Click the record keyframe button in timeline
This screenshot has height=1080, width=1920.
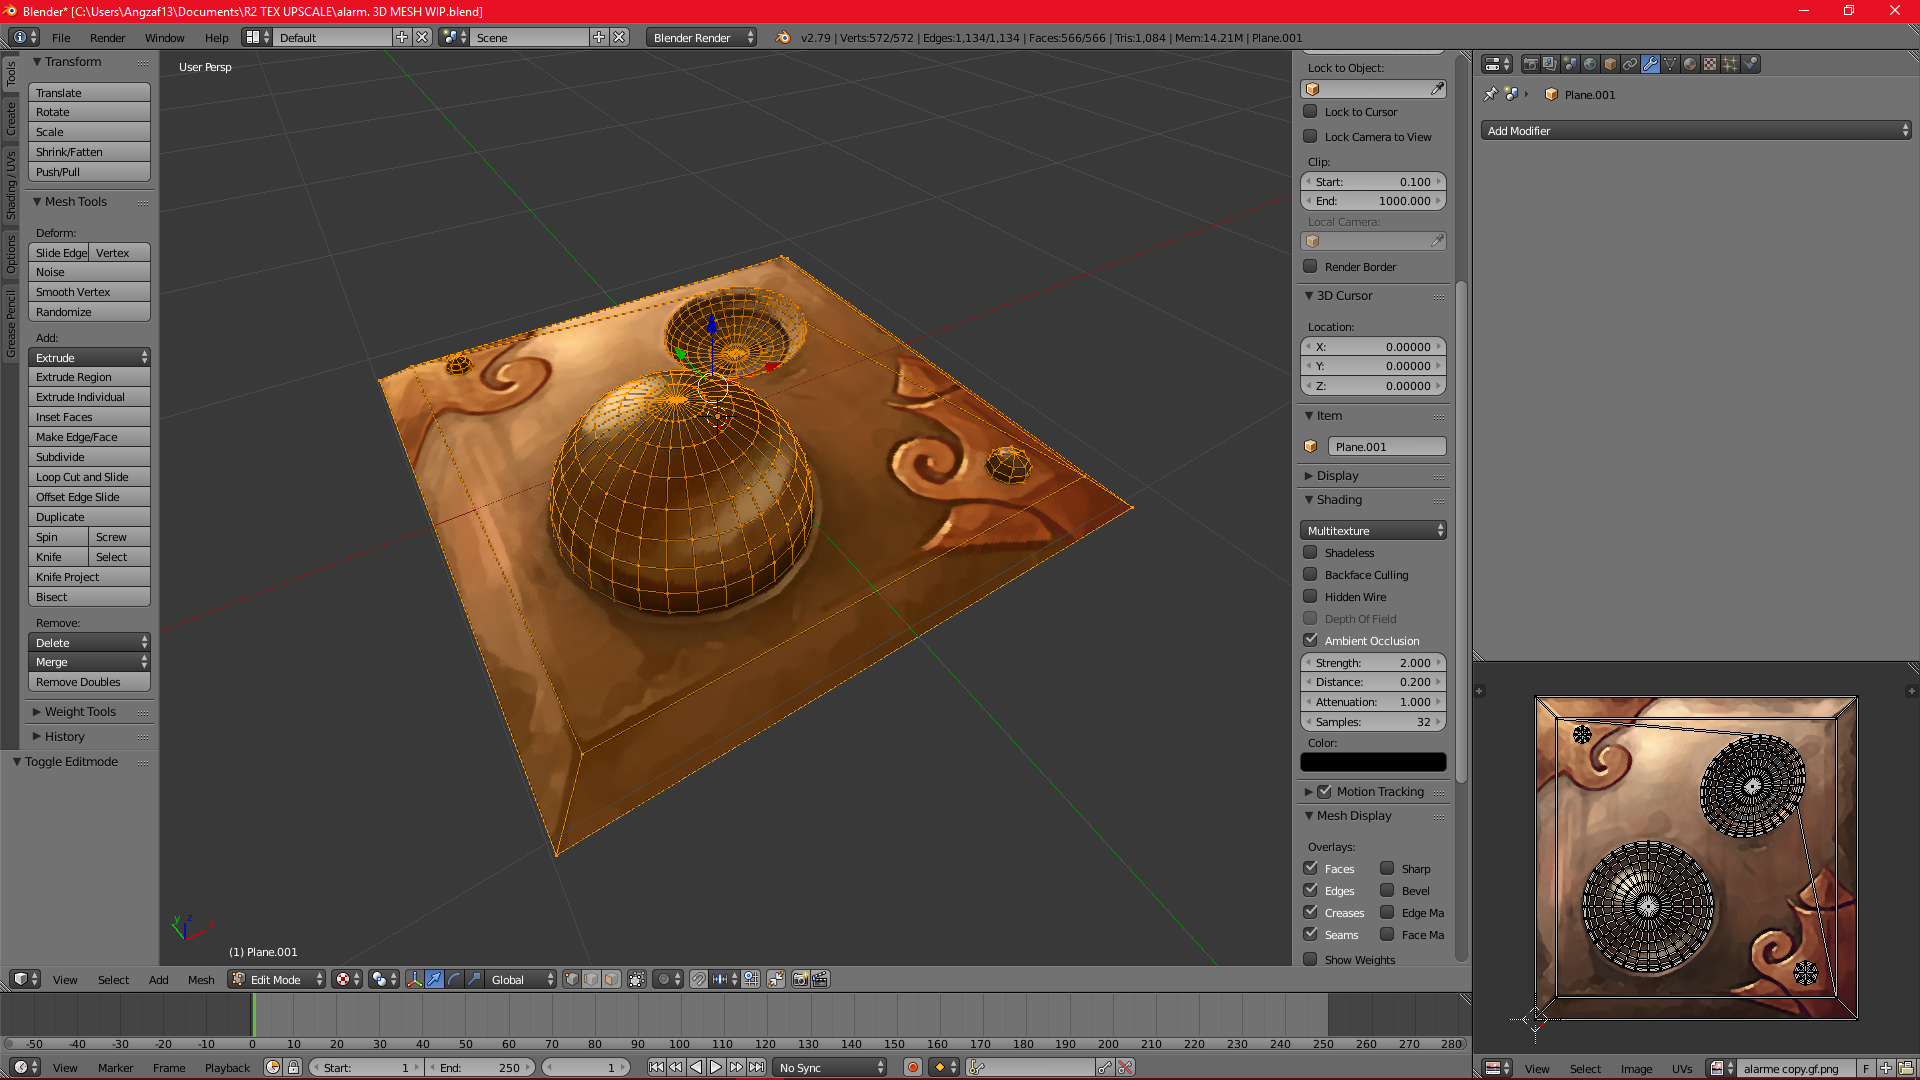click(x=913, y=1067)
